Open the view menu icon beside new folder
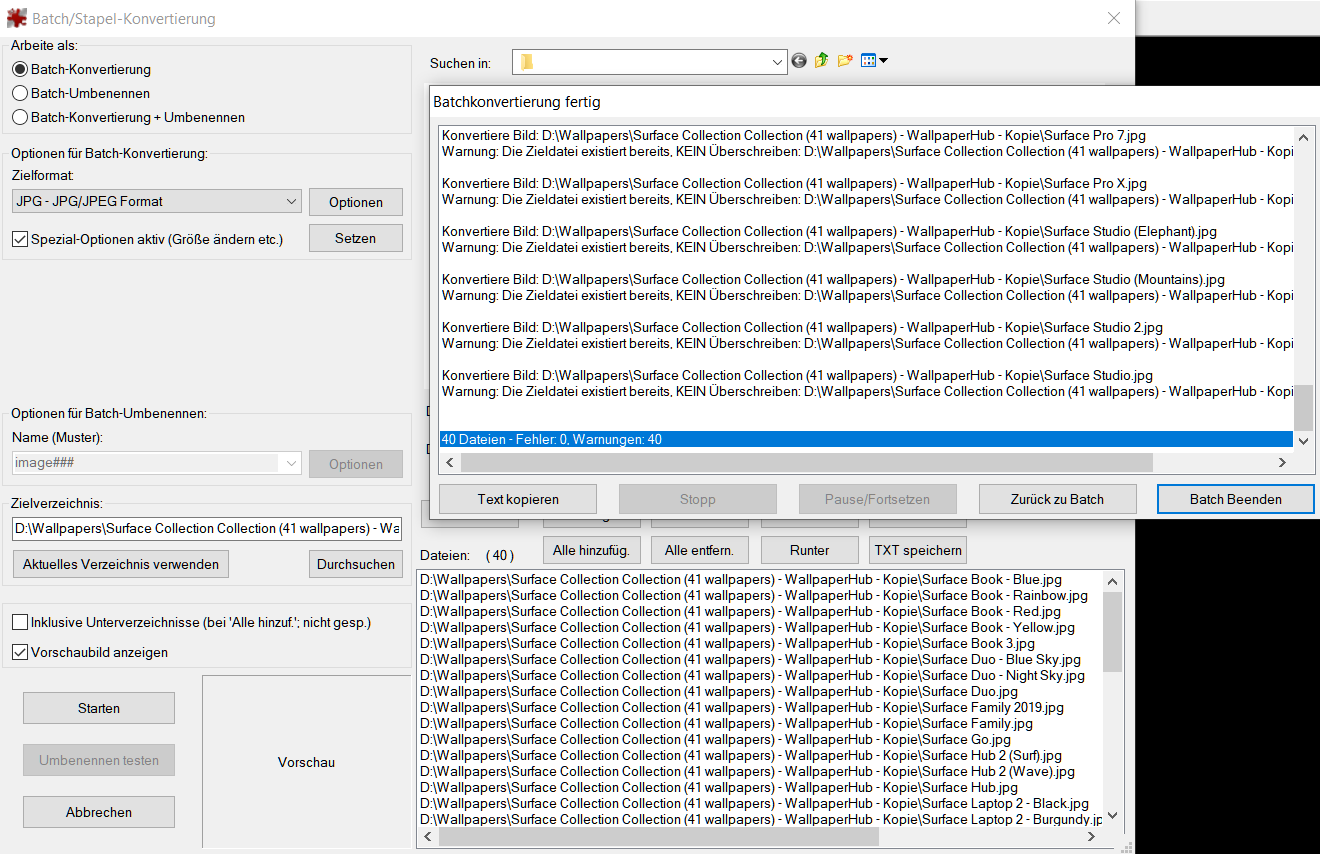The width and height of the screenshot is (1320, 854). 874,61
